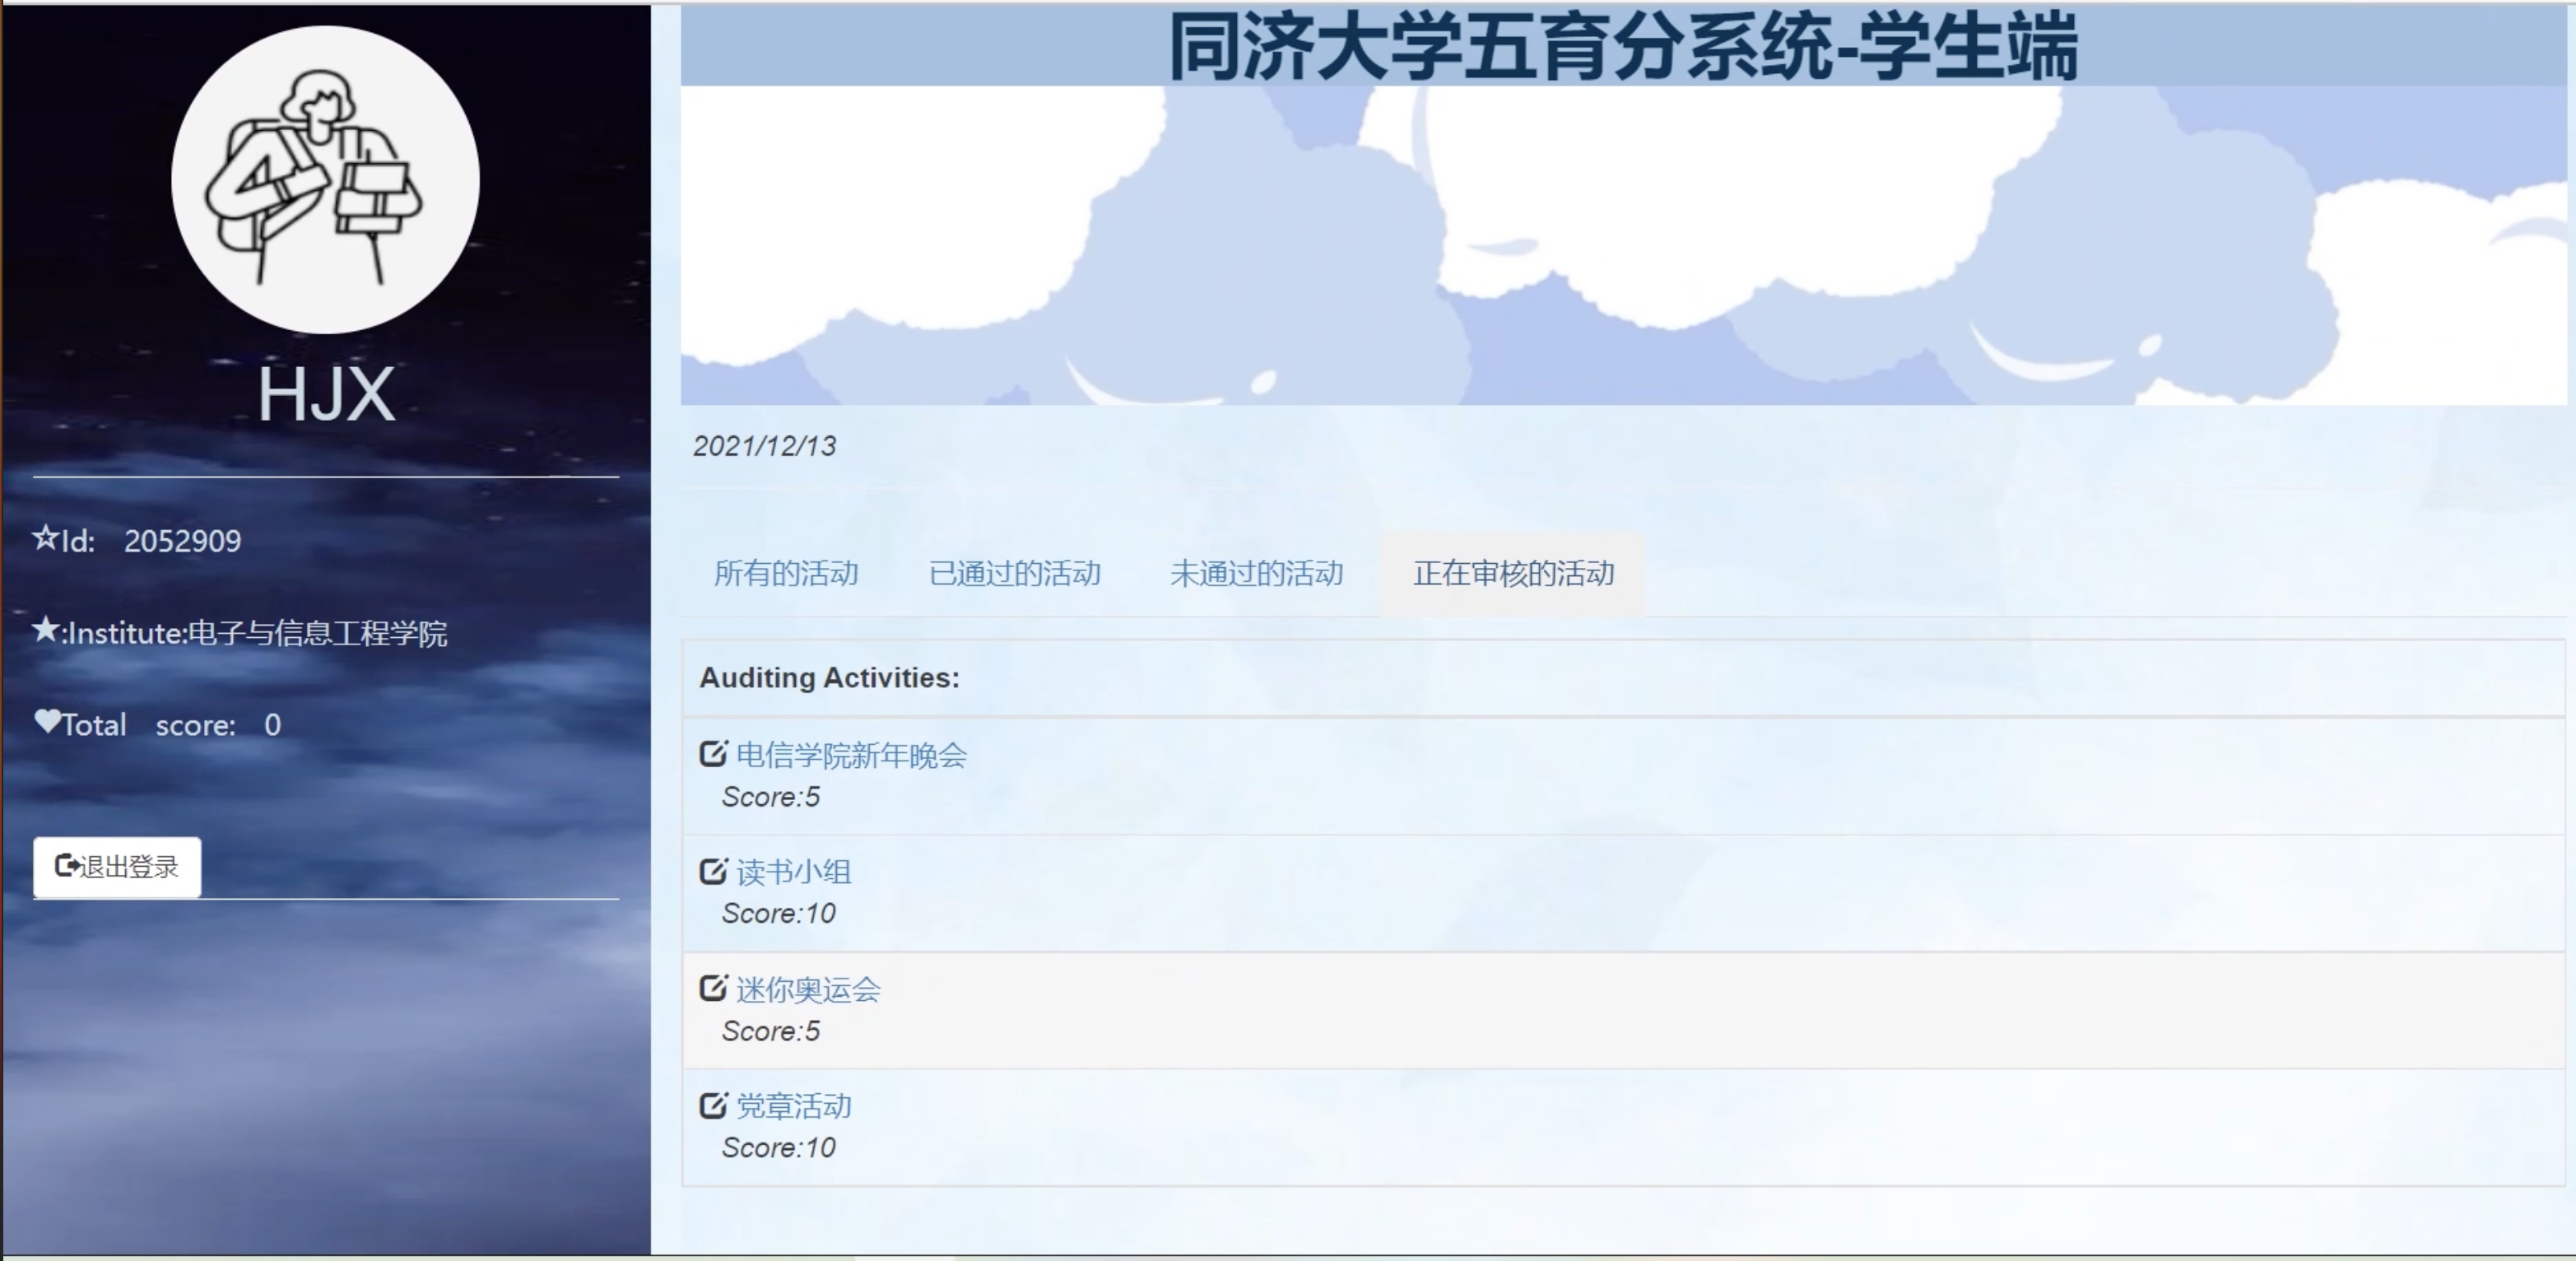2576x1261 pixels.
Task: Click the heart icon next to Total score
Action: [47, 721]
